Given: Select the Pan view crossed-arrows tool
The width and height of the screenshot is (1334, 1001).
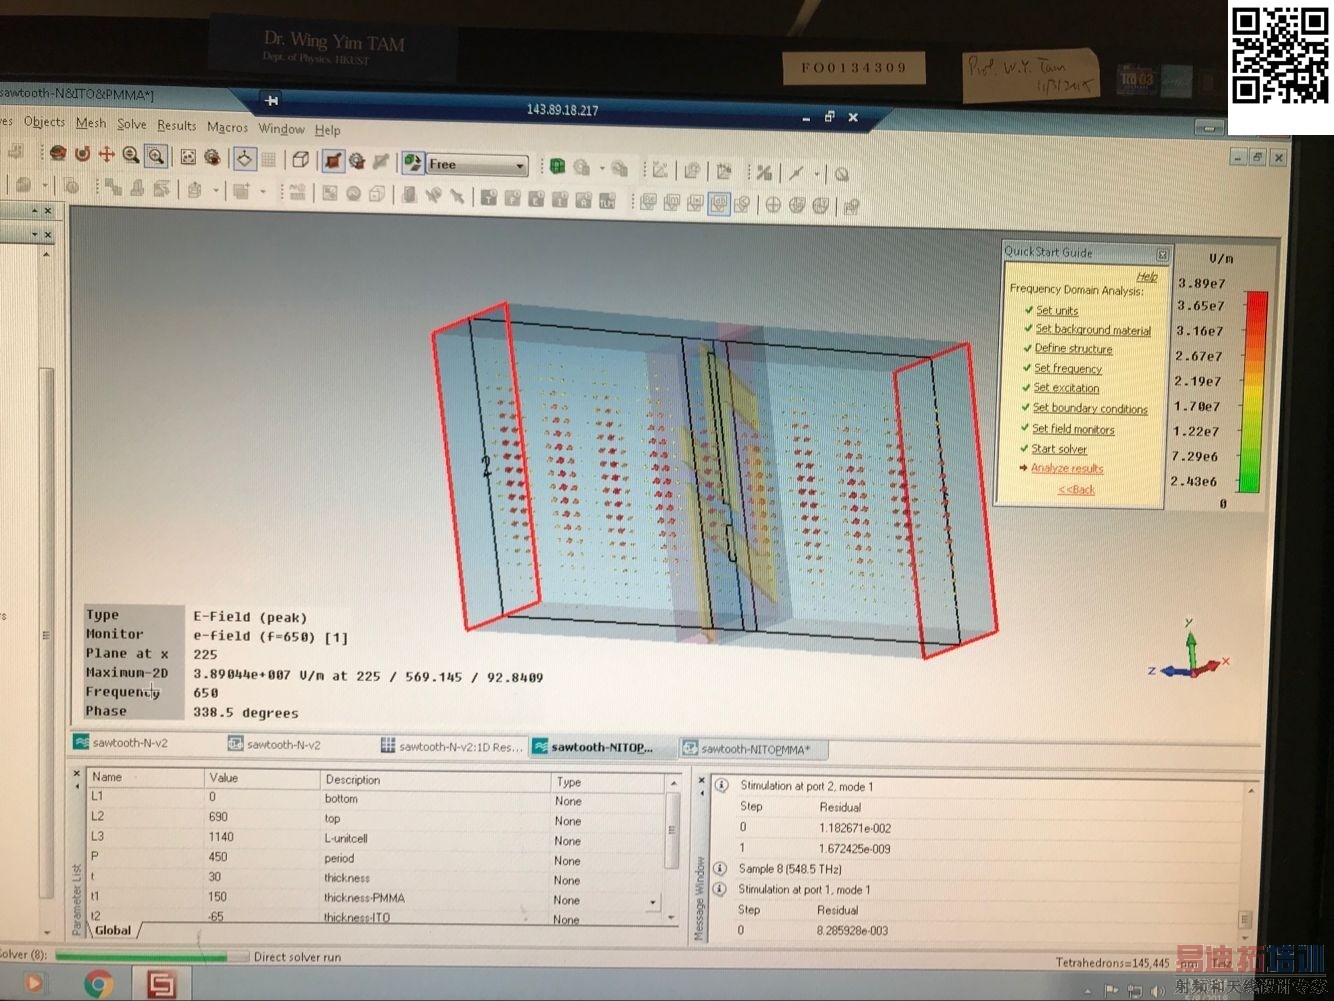Looking at the screenshot, I should 106,154.
